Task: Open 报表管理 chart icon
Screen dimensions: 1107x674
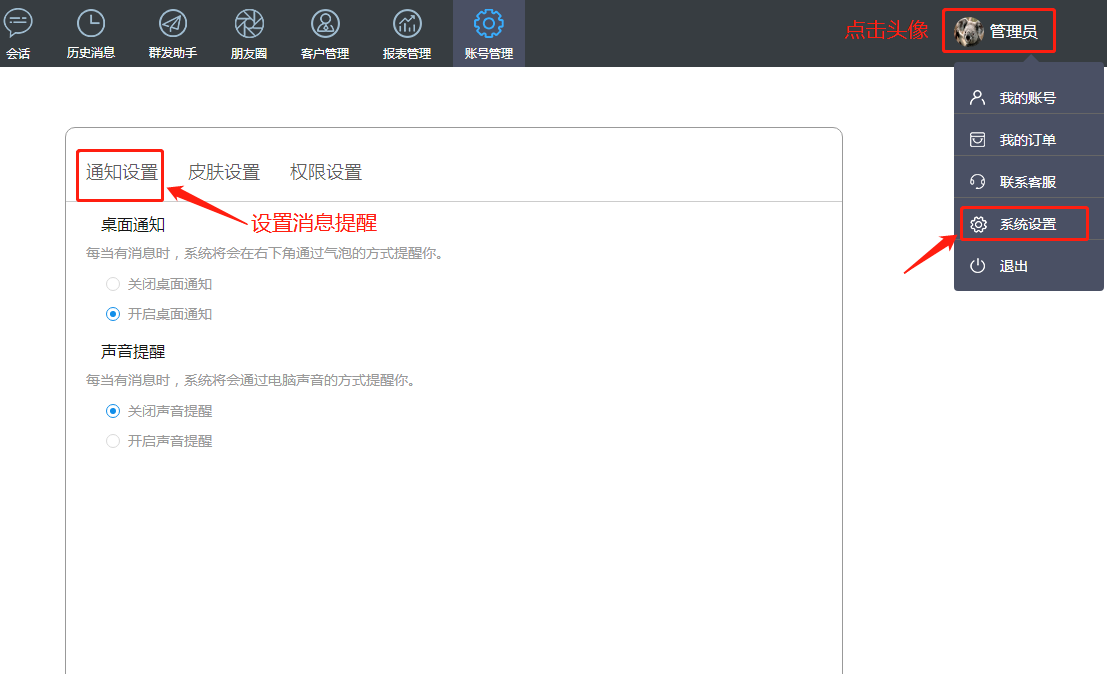Action: click(407, 24)
